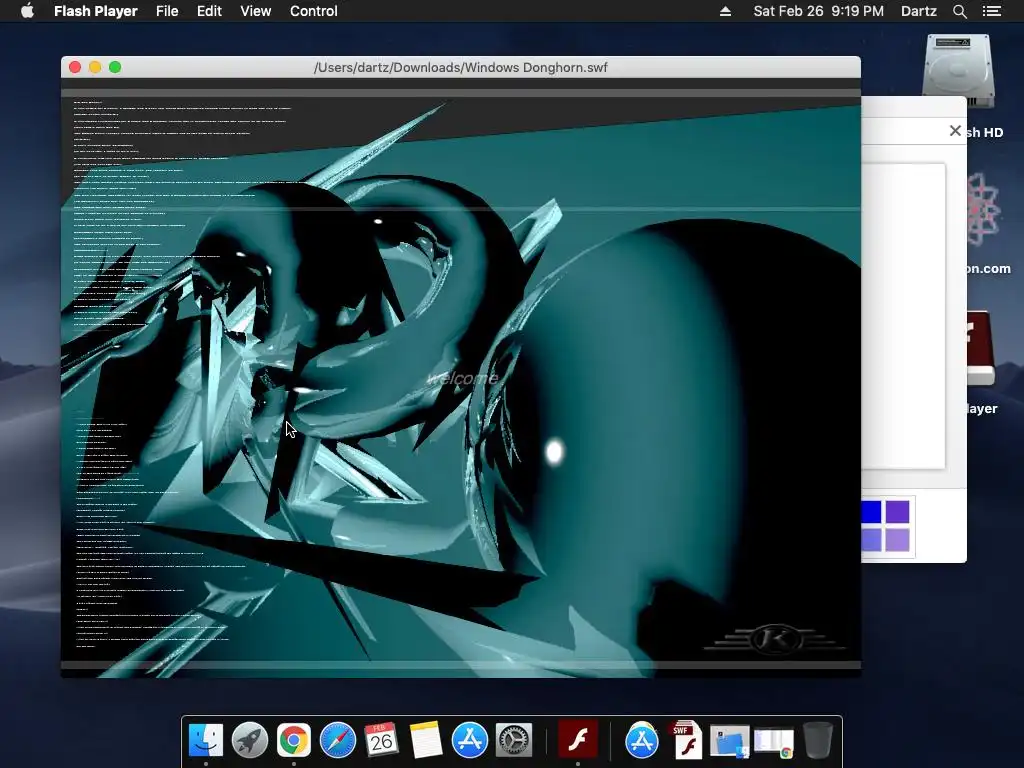Zoom the Flash Player window green button

click(x=115, y=67)
